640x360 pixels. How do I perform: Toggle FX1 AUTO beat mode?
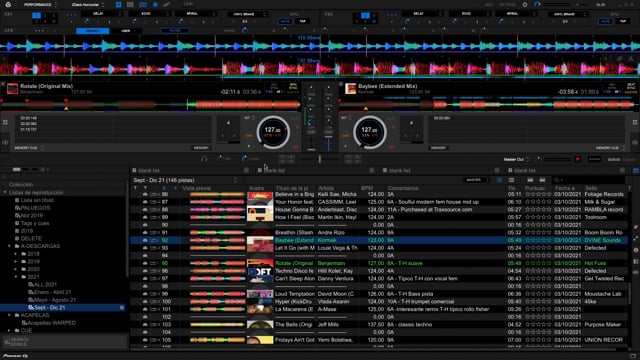pos(285,21)
